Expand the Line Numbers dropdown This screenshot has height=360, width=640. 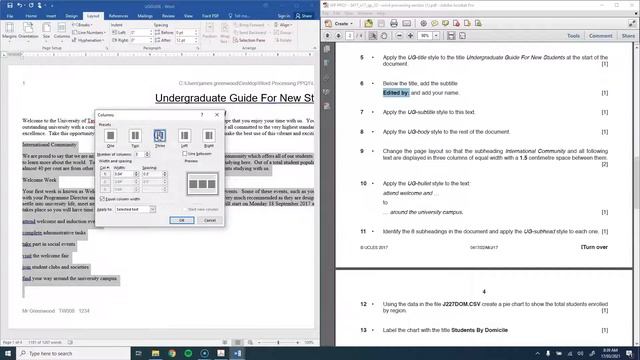[x=89, y=33]
